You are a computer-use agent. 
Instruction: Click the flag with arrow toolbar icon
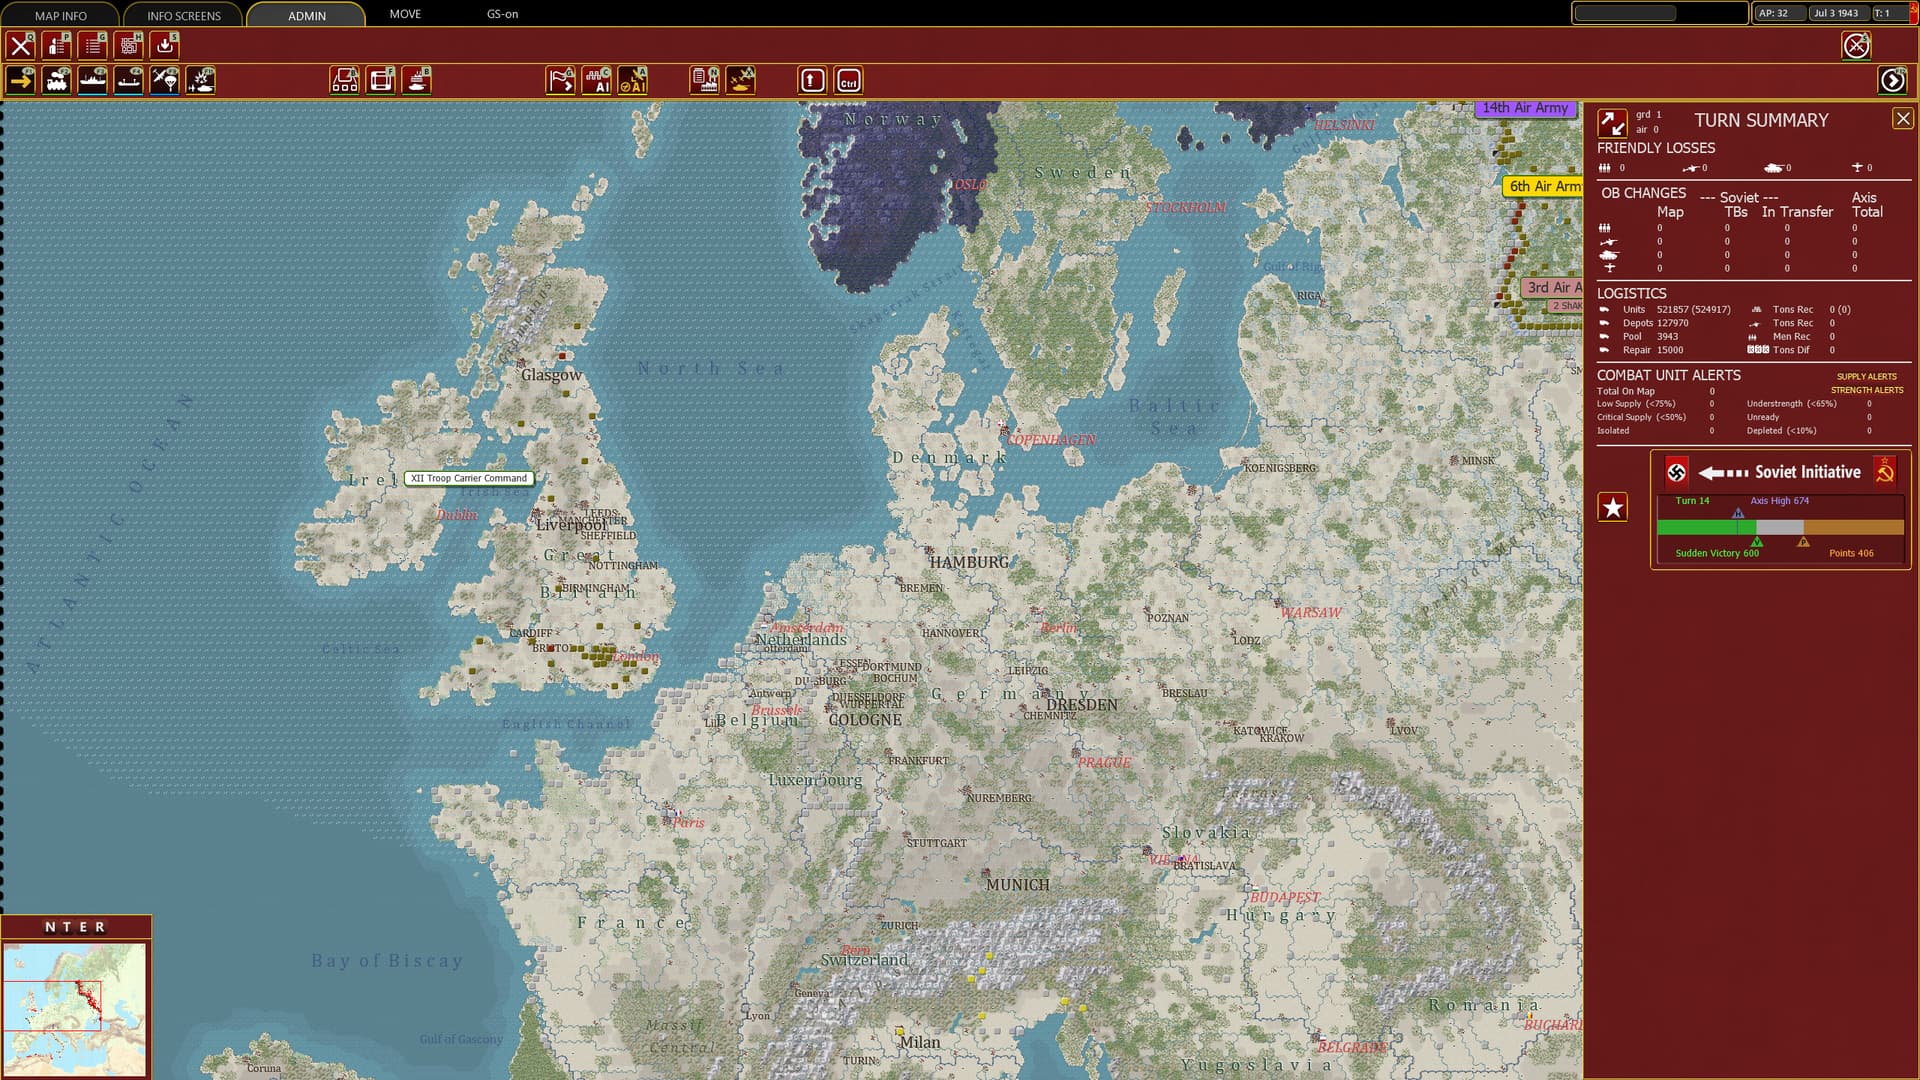[x=561, y=80]
